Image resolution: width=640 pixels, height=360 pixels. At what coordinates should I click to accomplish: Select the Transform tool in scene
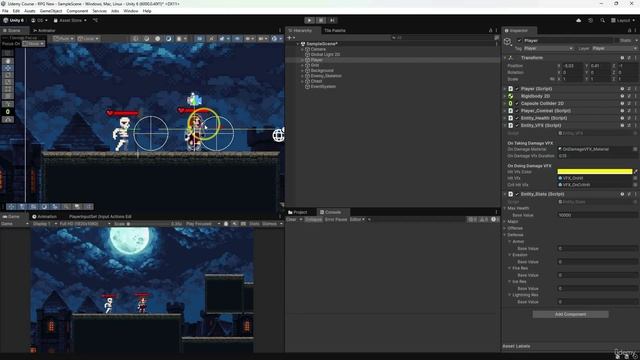point(8,96)
